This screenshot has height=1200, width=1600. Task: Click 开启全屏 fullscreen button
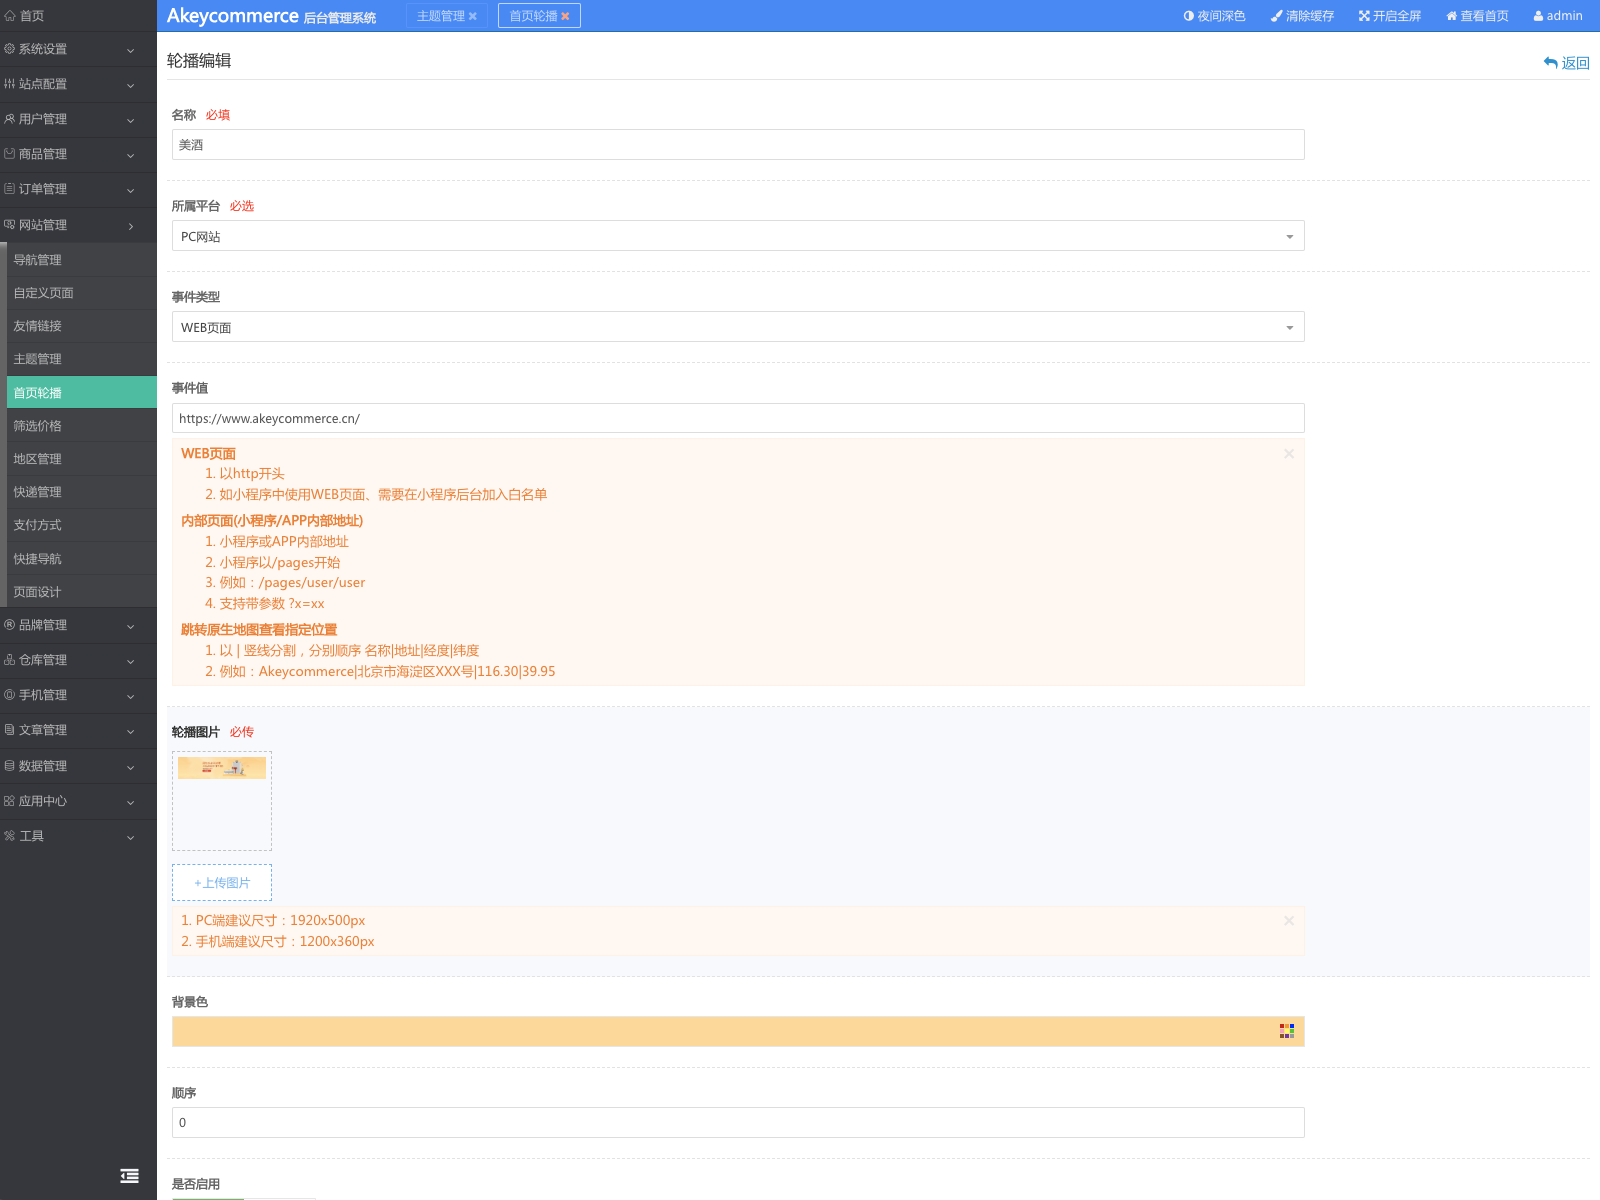pyautogui.click(x=1390, y=16)
